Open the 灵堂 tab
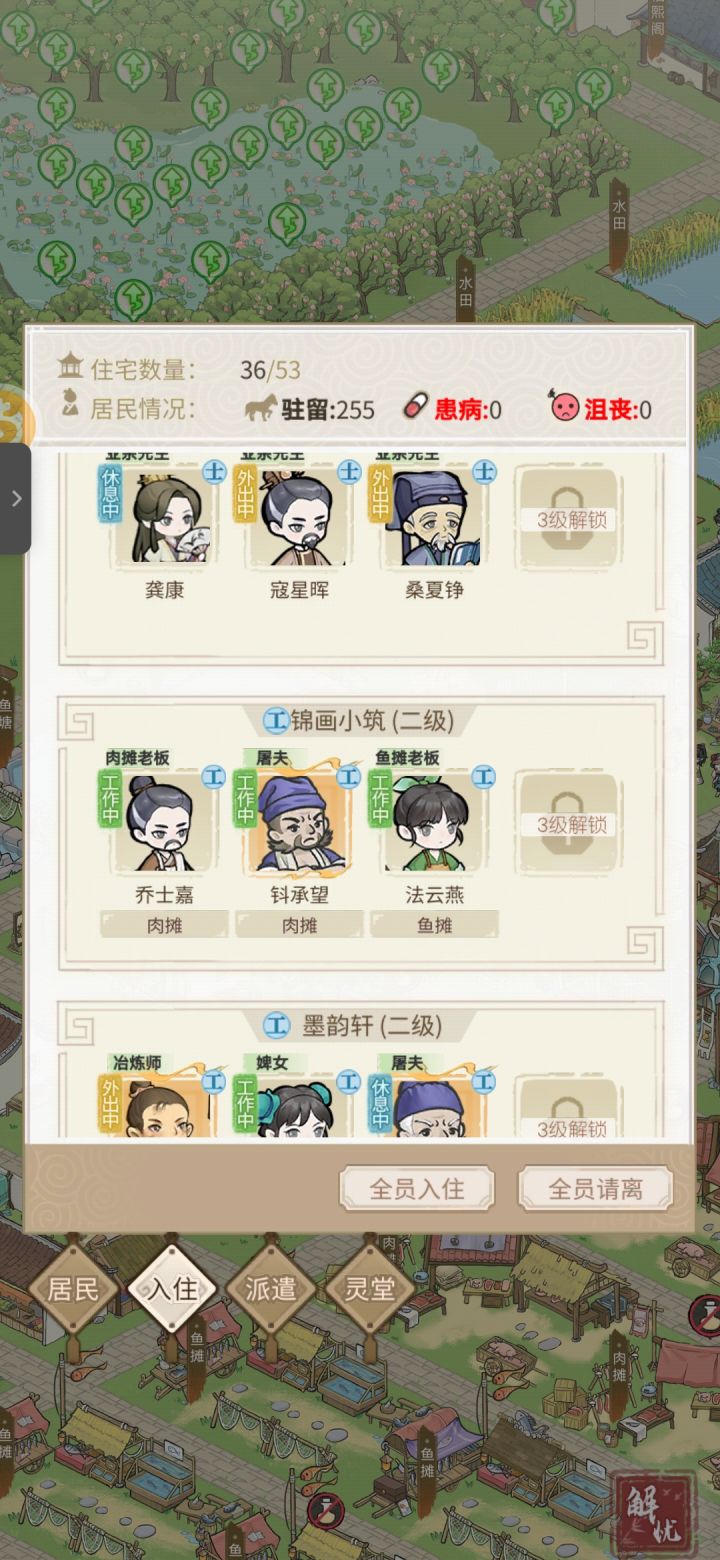Viewport: 720px width, 1560px height. (369, 1288)
